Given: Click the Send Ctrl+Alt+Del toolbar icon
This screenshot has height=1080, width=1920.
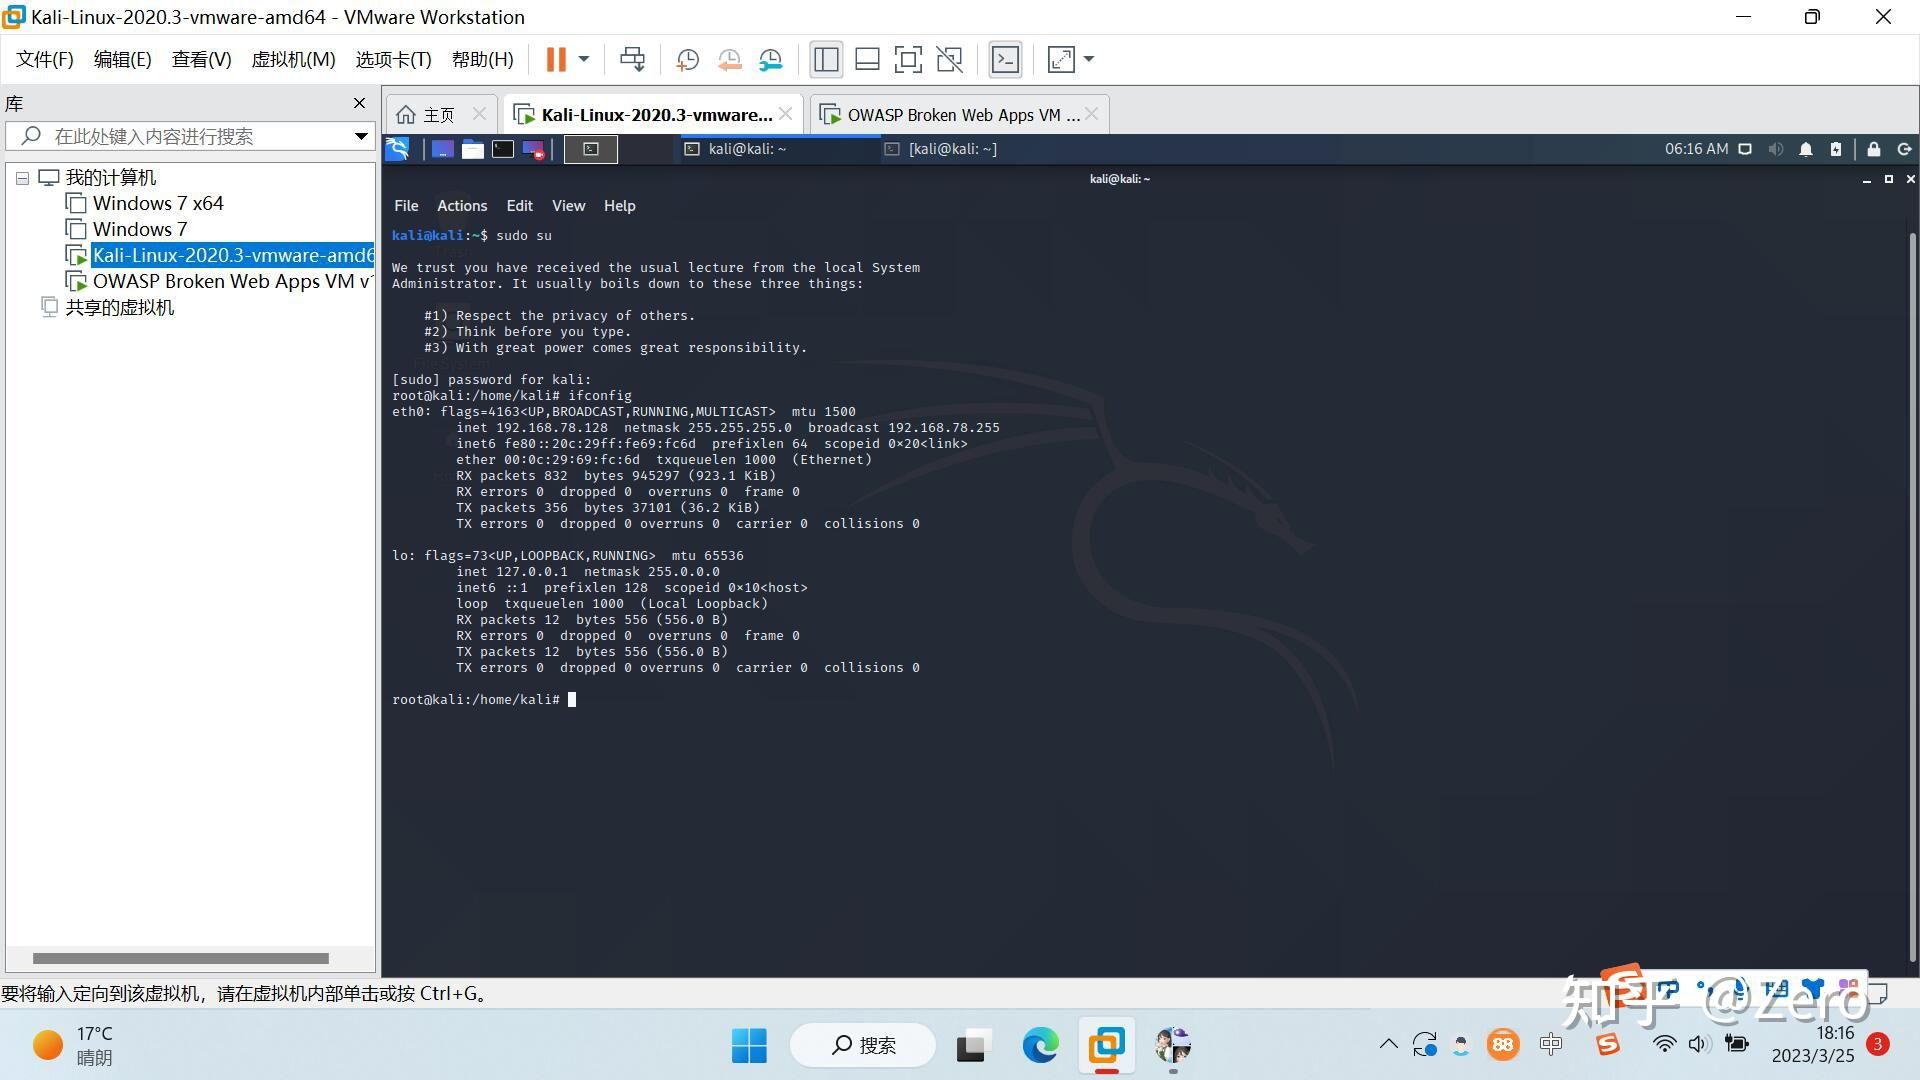Looking at the screenshot, I should click(632, 60).
